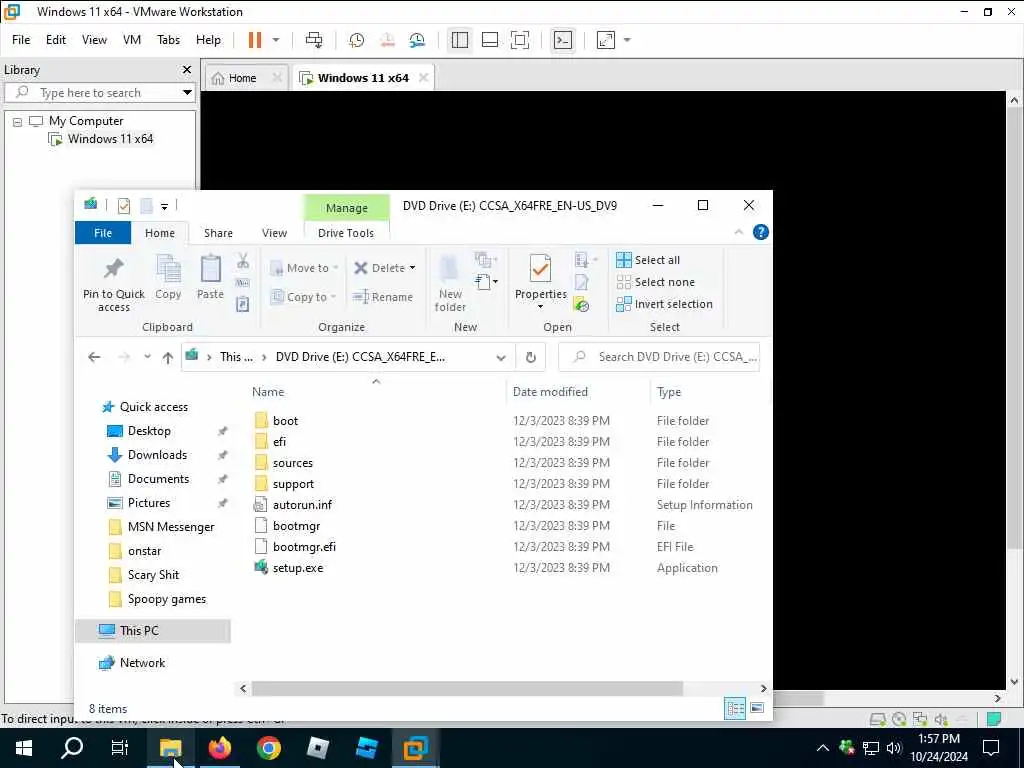Viewport: 1024px width, 768px height.
Task: Open the Copy to dropdown
Action: tap(304, 297)
